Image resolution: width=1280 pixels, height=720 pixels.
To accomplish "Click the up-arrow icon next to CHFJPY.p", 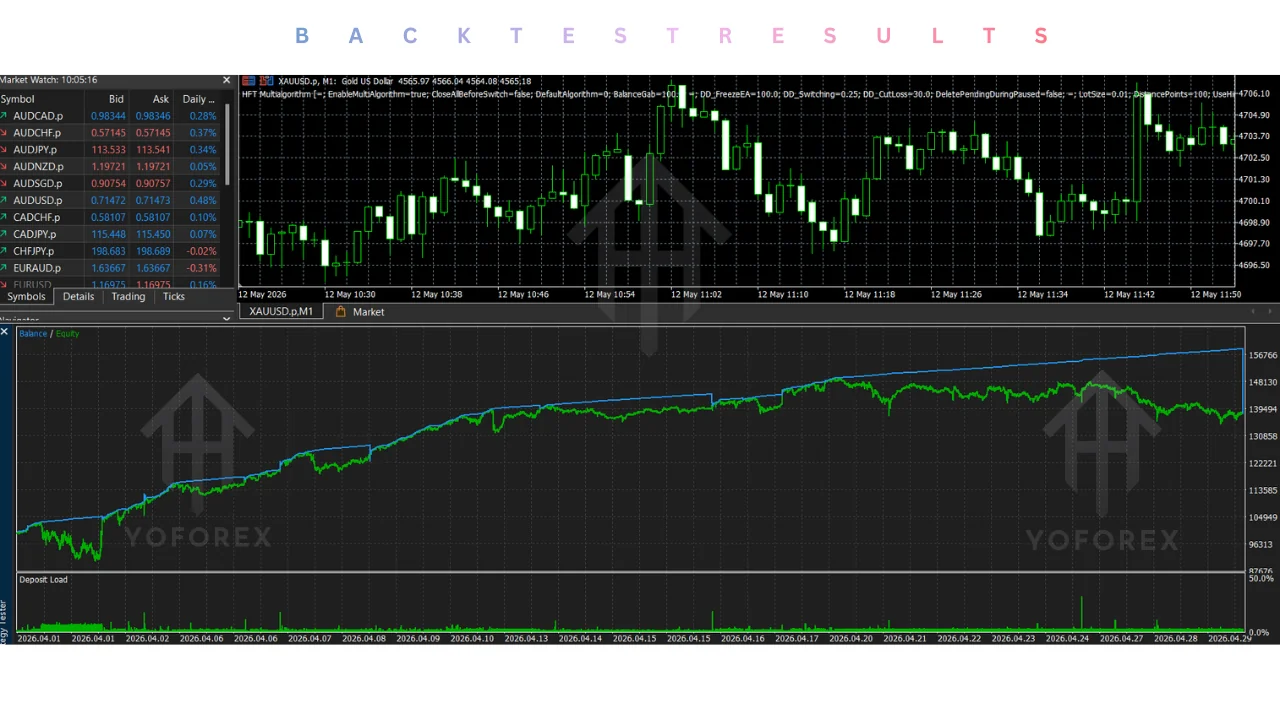I will click(x=4, y=252).
